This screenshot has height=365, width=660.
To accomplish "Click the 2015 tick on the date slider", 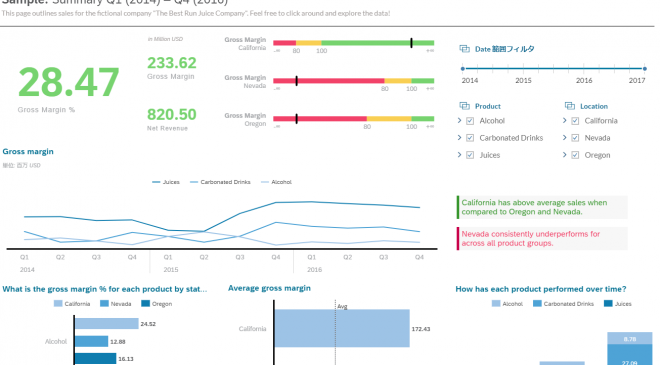I will pos(523,69).
